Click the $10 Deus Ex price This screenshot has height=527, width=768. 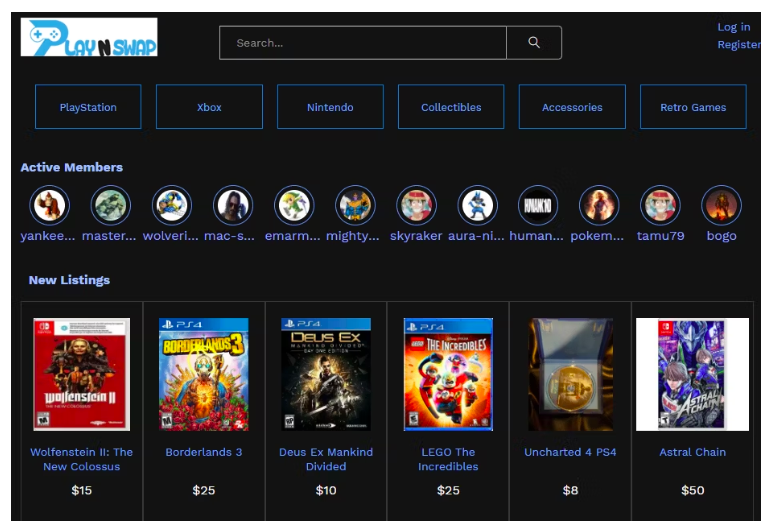(326, 490)
